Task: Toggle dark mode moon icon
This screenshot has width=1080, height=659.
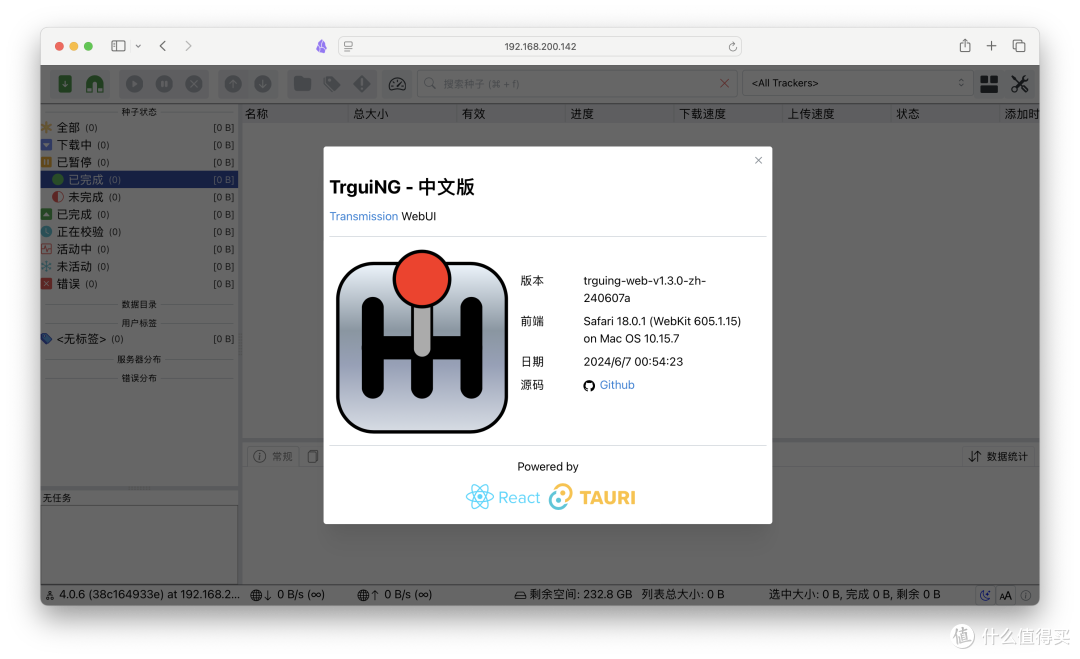Action: click(x=986, y=596)
